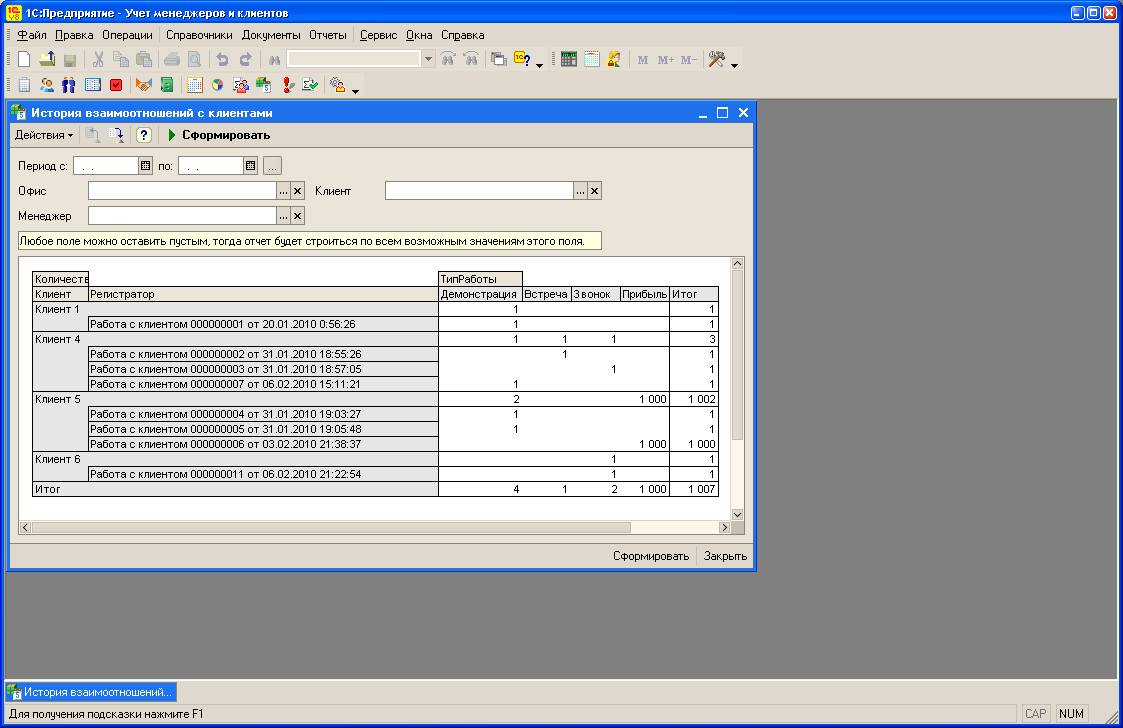Click the horizontal scrollbar of the report
This screenshot has width=1123, height=728.
331,527
